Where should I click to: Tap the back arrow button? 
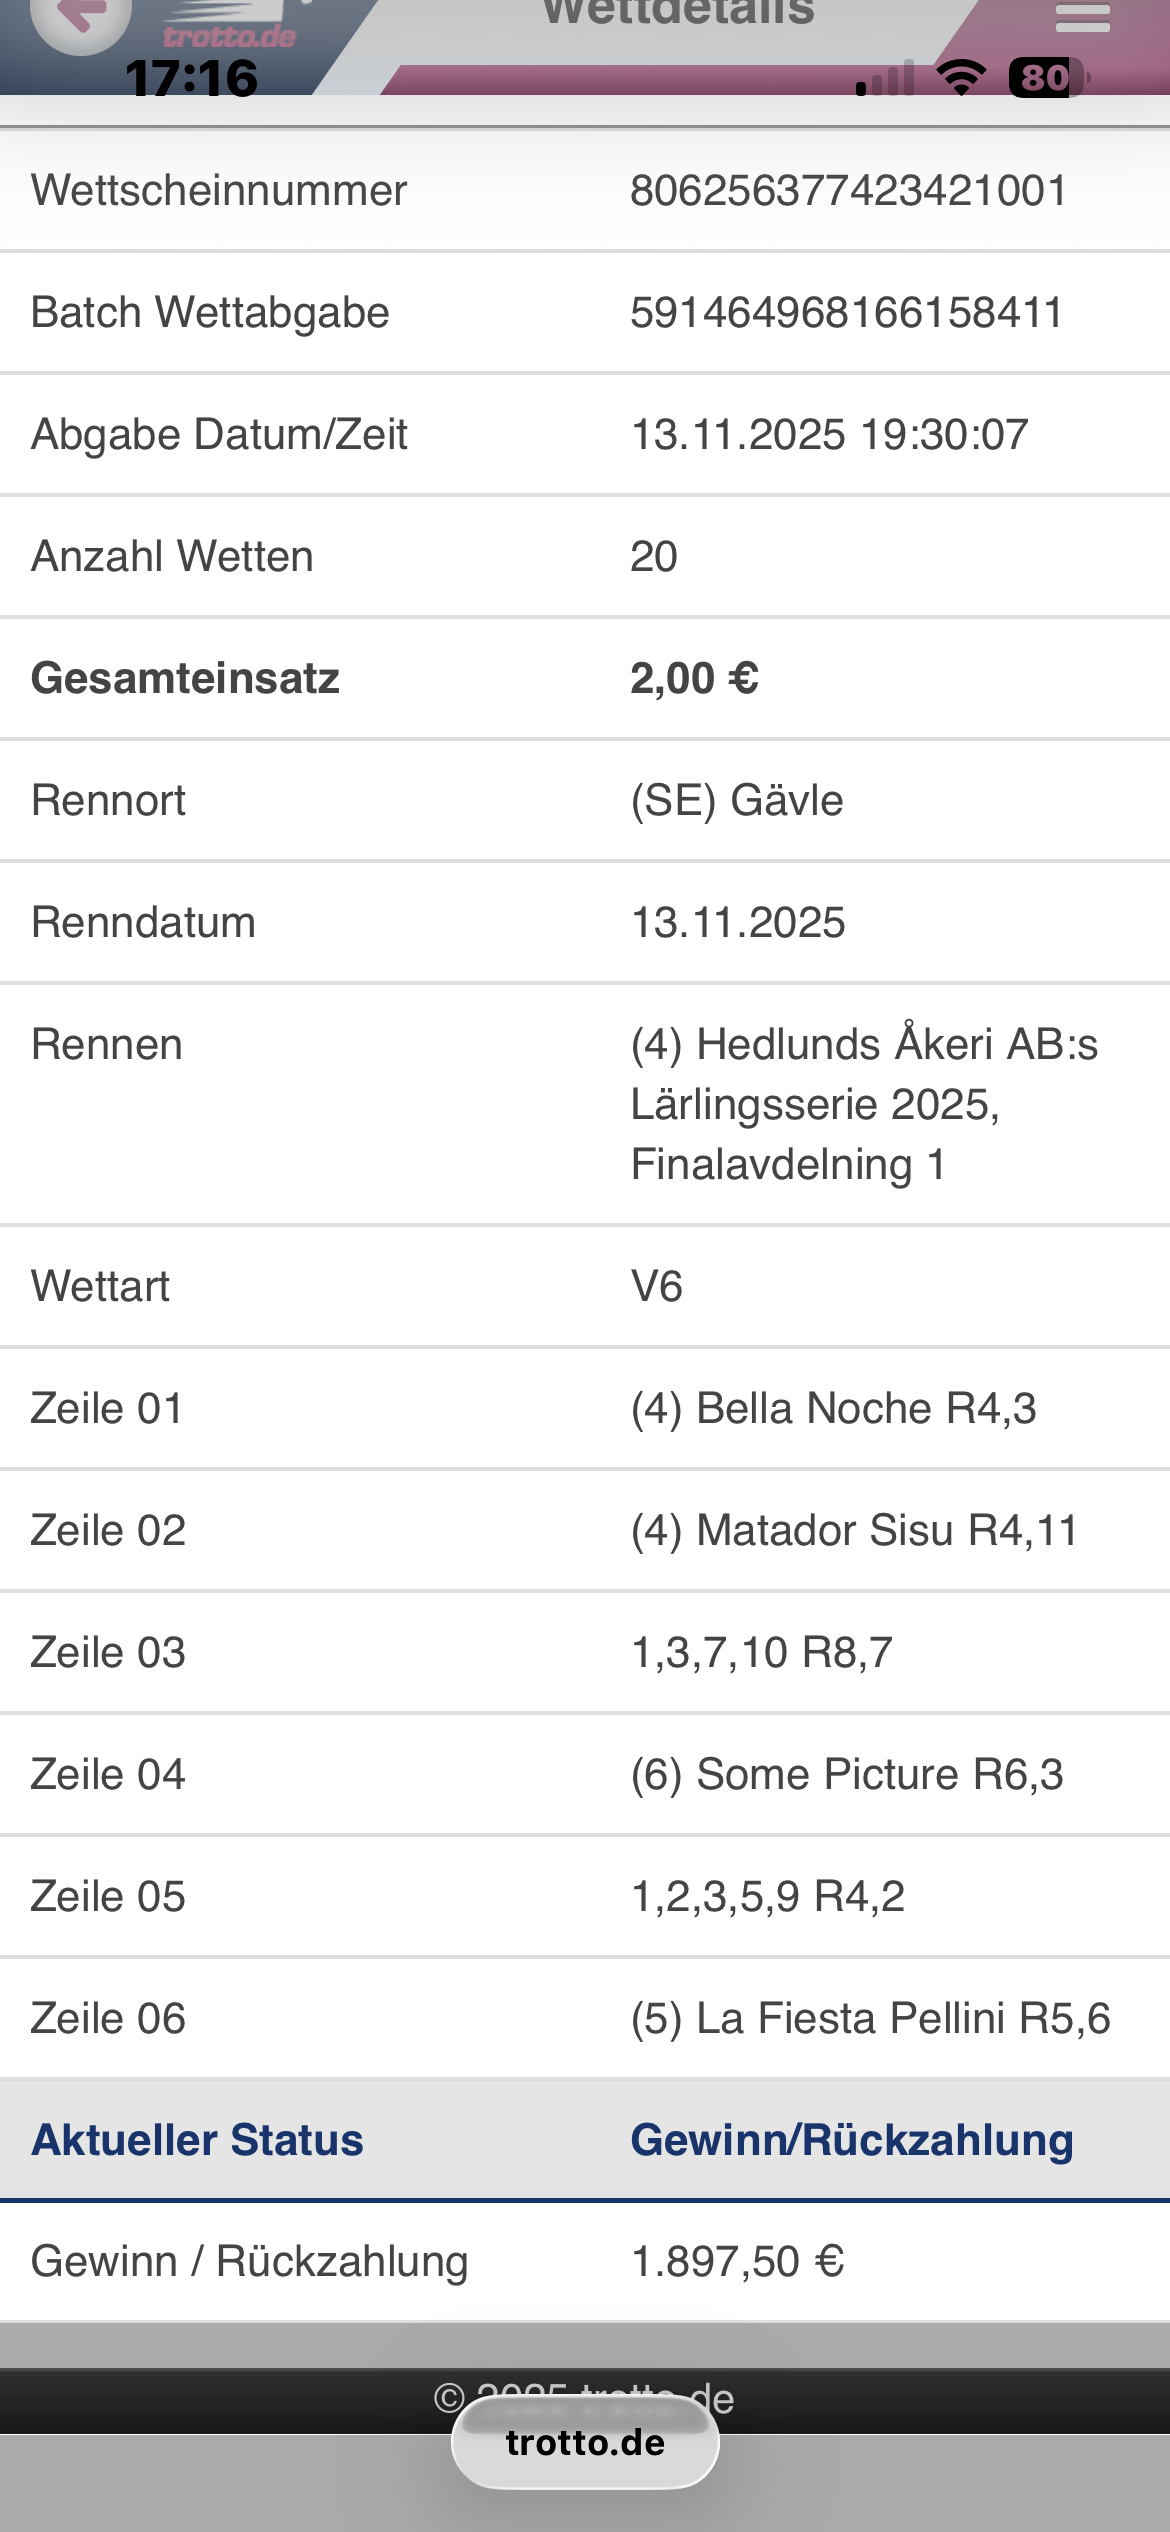coord(80,18)
